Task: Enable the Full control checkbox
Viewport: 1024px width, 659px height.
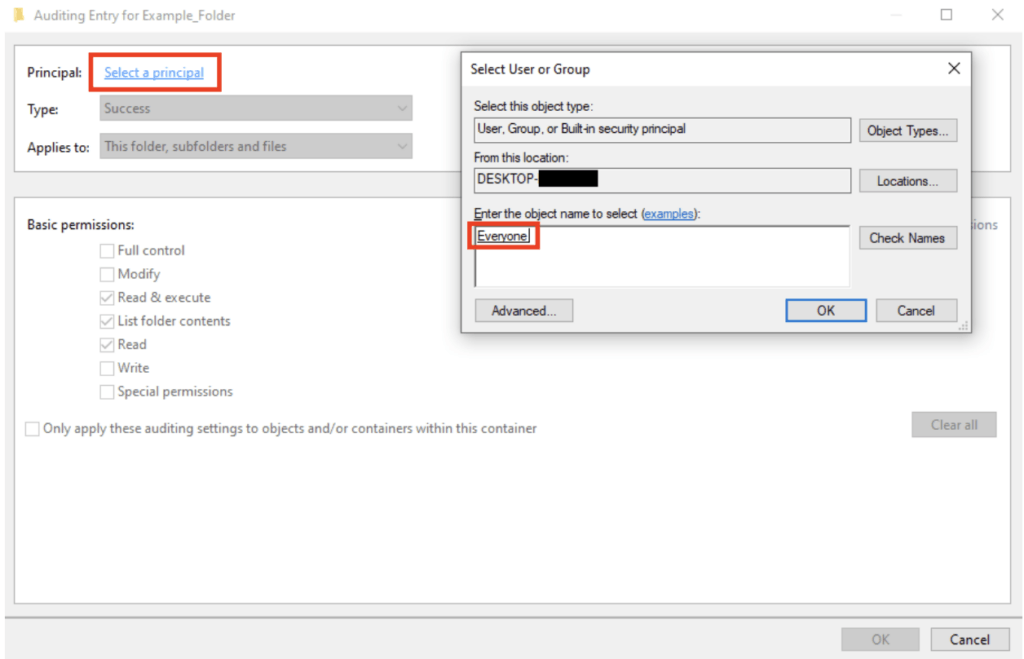Action: click(x=106, y=250)
